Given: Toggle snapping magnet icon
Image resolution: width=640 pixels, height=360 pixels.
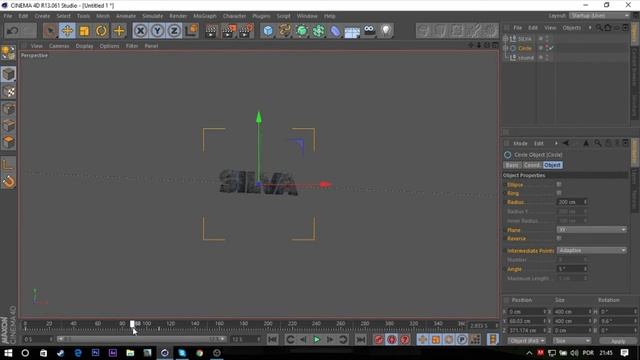Looking at the screenshot, I should click(x=8, y=182).
